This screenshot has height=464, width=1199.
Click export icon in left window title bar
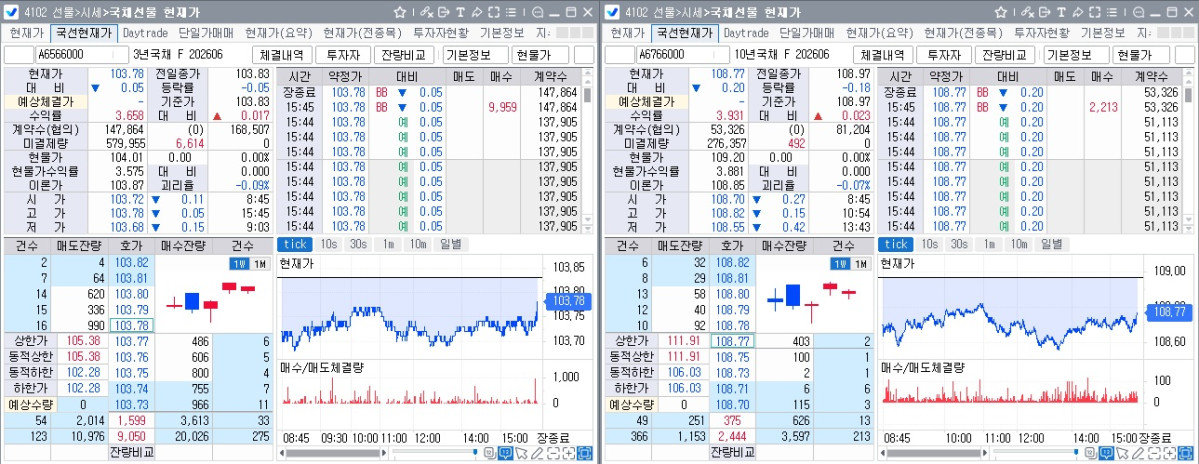click(x=444, y=12)
